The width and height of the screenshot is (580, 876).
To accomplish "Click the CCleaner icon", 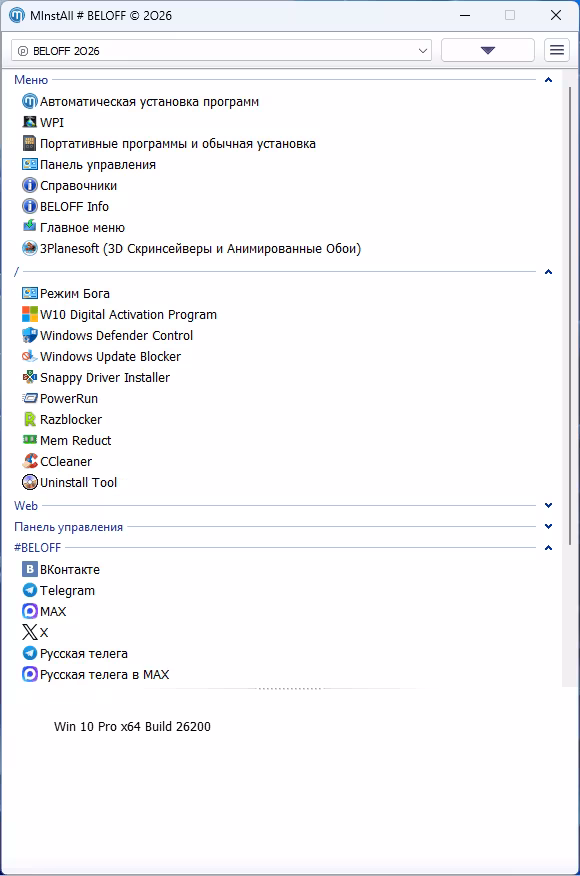I will 30,461.
